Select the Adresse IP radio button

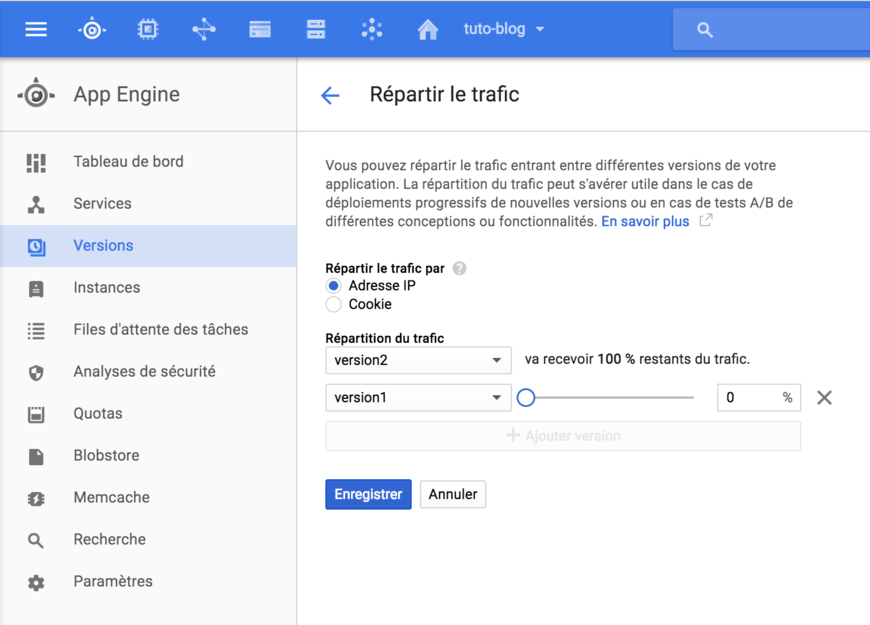(332, 285)
